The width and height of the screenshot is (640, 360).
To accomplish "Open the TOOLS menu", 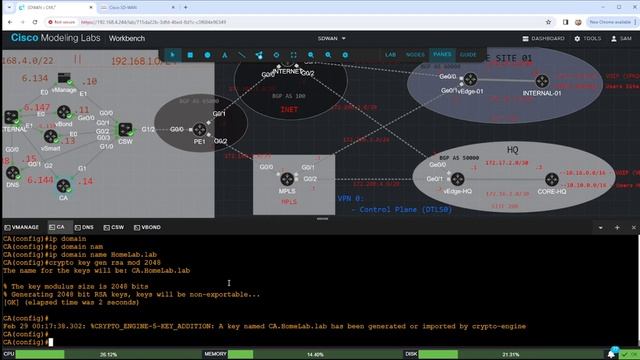I will tap(588, 38).
